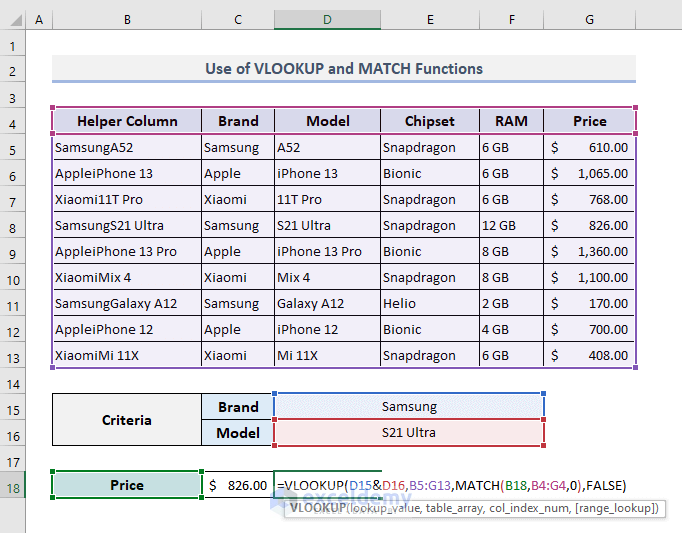Click the criteria 'Model' label in row 16
Screen dimensions: 682x533
pyautogui.click(x=238, y=433)
